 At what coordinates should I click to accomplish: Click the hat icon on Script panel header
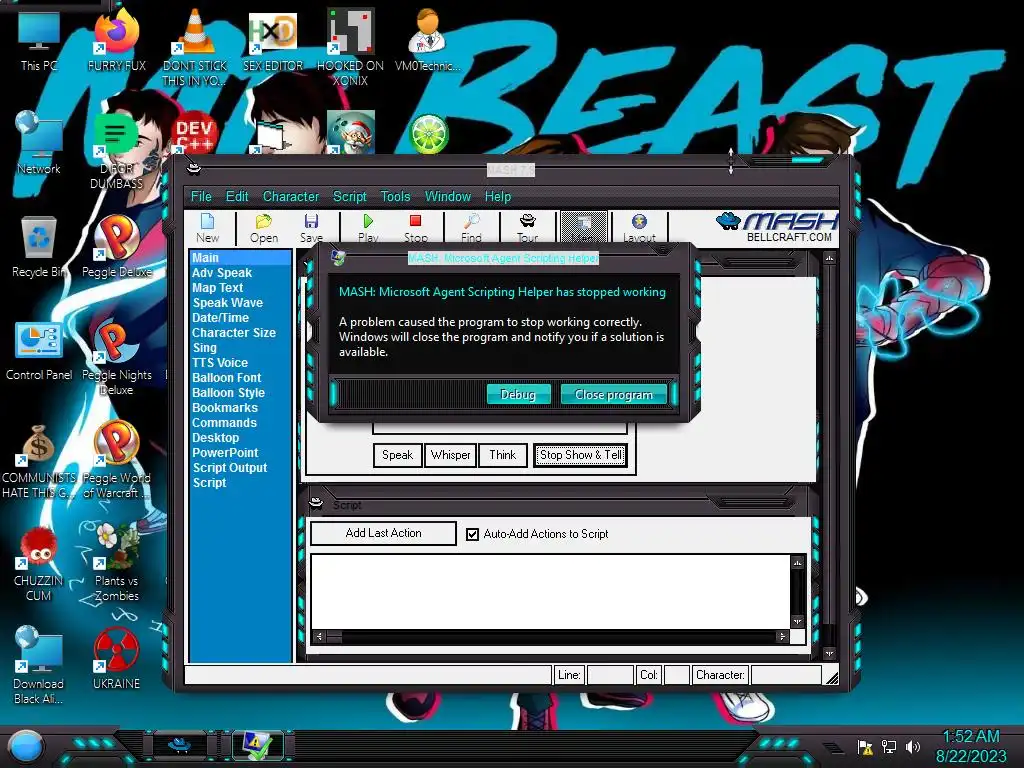pyautogui.click(x=316, y=504)
